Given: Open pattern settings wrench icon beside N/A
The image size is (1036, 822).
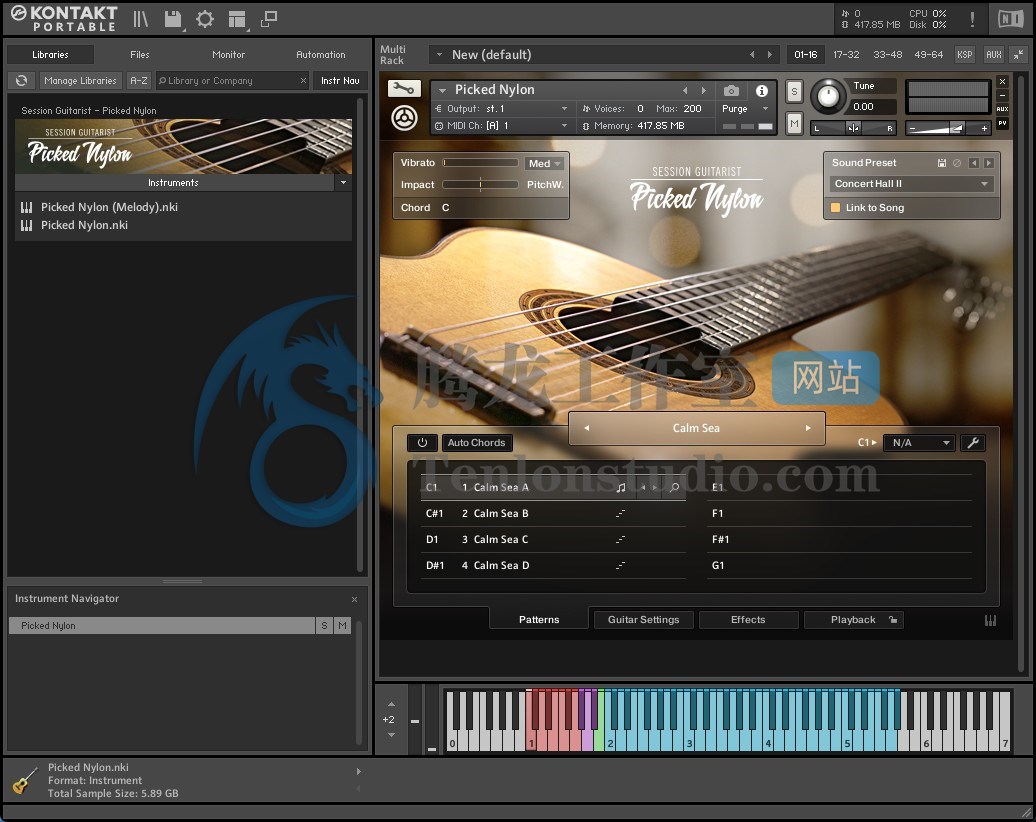Looking at the screenshot, I should pos(973,443).
